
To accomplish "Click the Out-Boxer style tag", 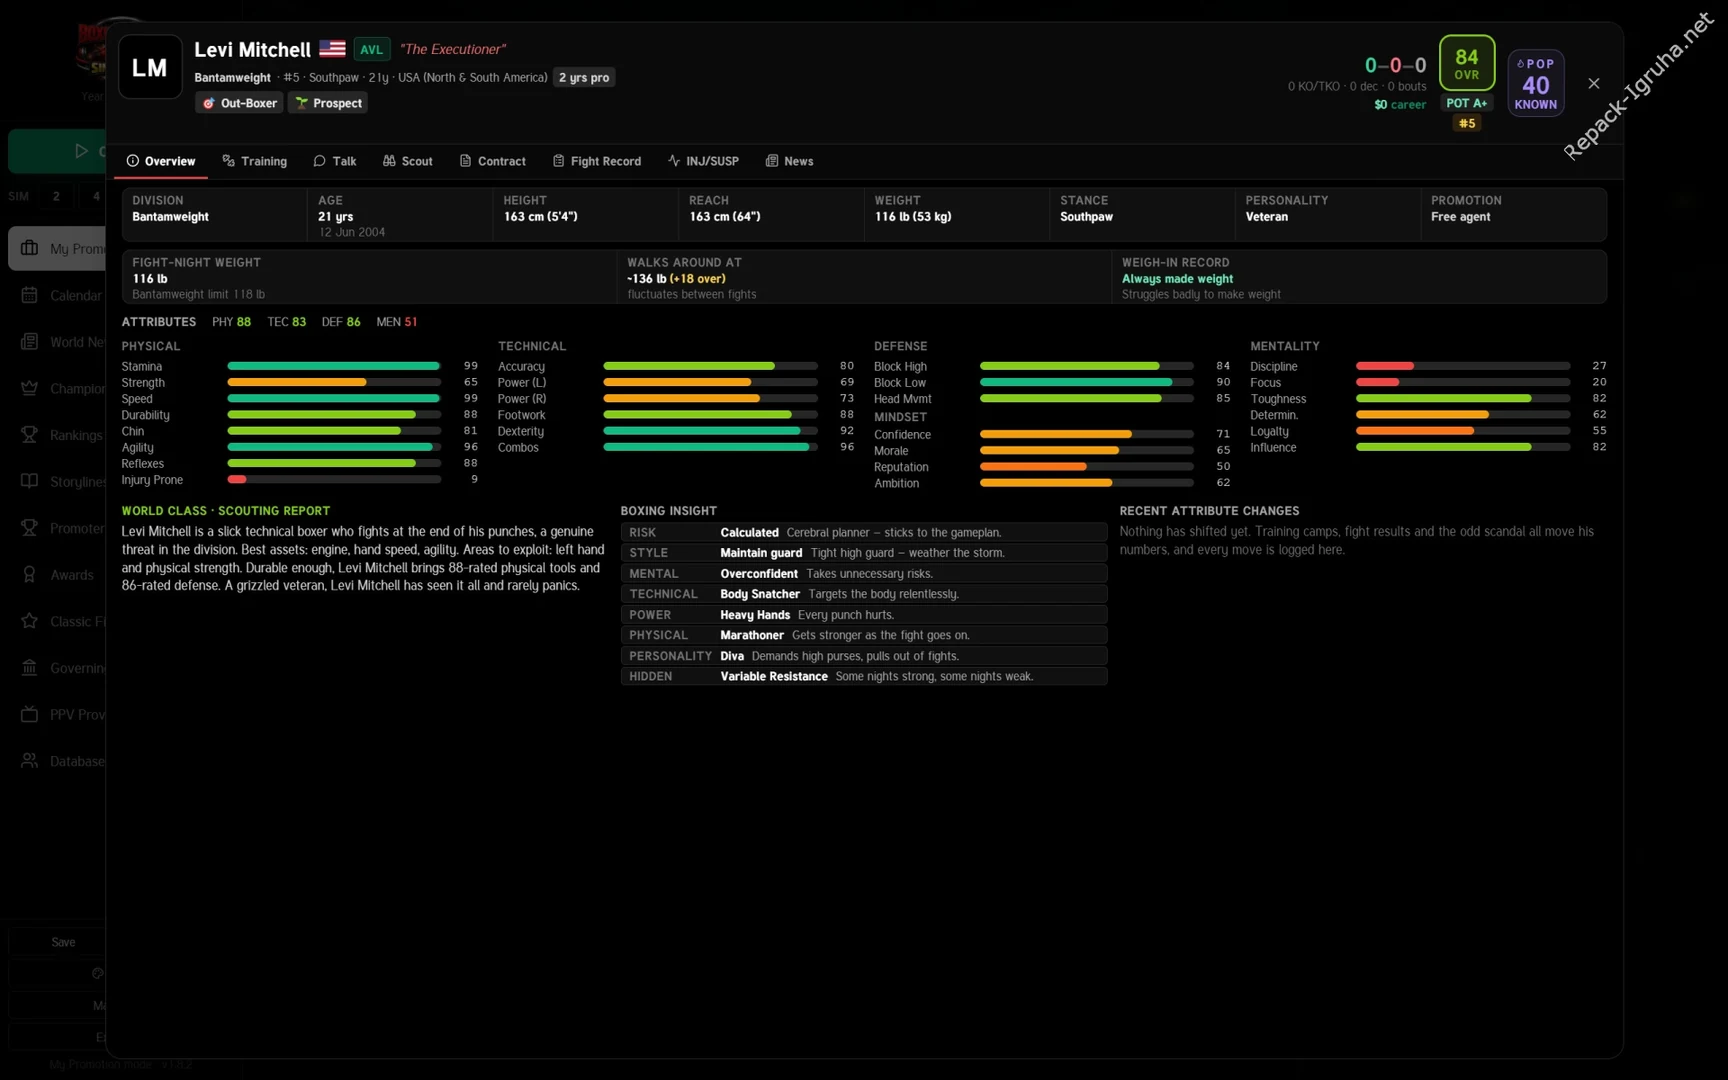I will click(x=239, y=103).
